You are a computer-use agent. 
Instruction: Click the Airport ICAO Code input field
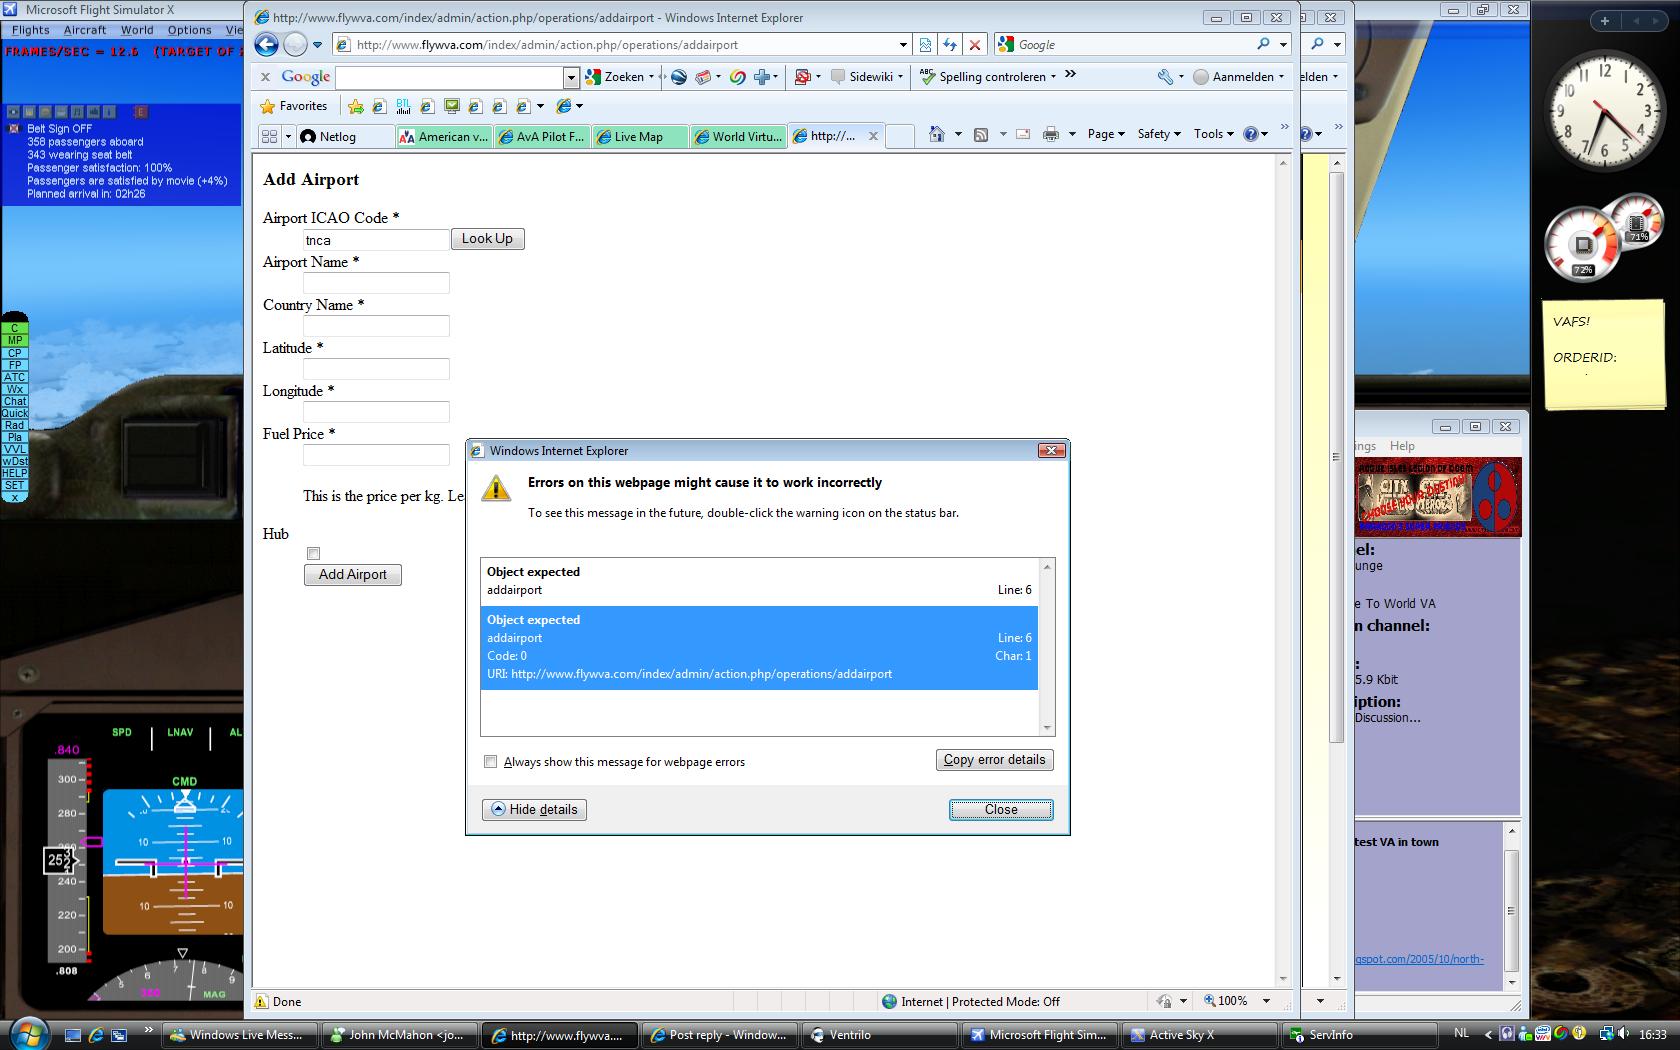pyautogui.click(x=376, y=240)
